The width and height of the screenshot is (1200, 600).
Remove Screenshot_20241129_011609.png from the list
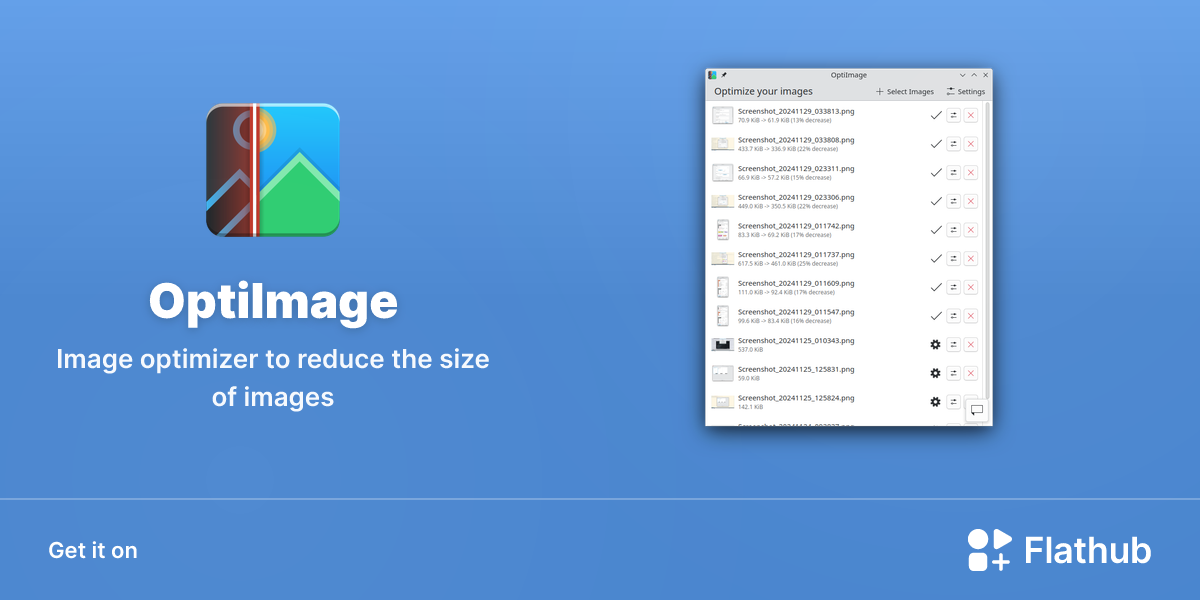971,287
